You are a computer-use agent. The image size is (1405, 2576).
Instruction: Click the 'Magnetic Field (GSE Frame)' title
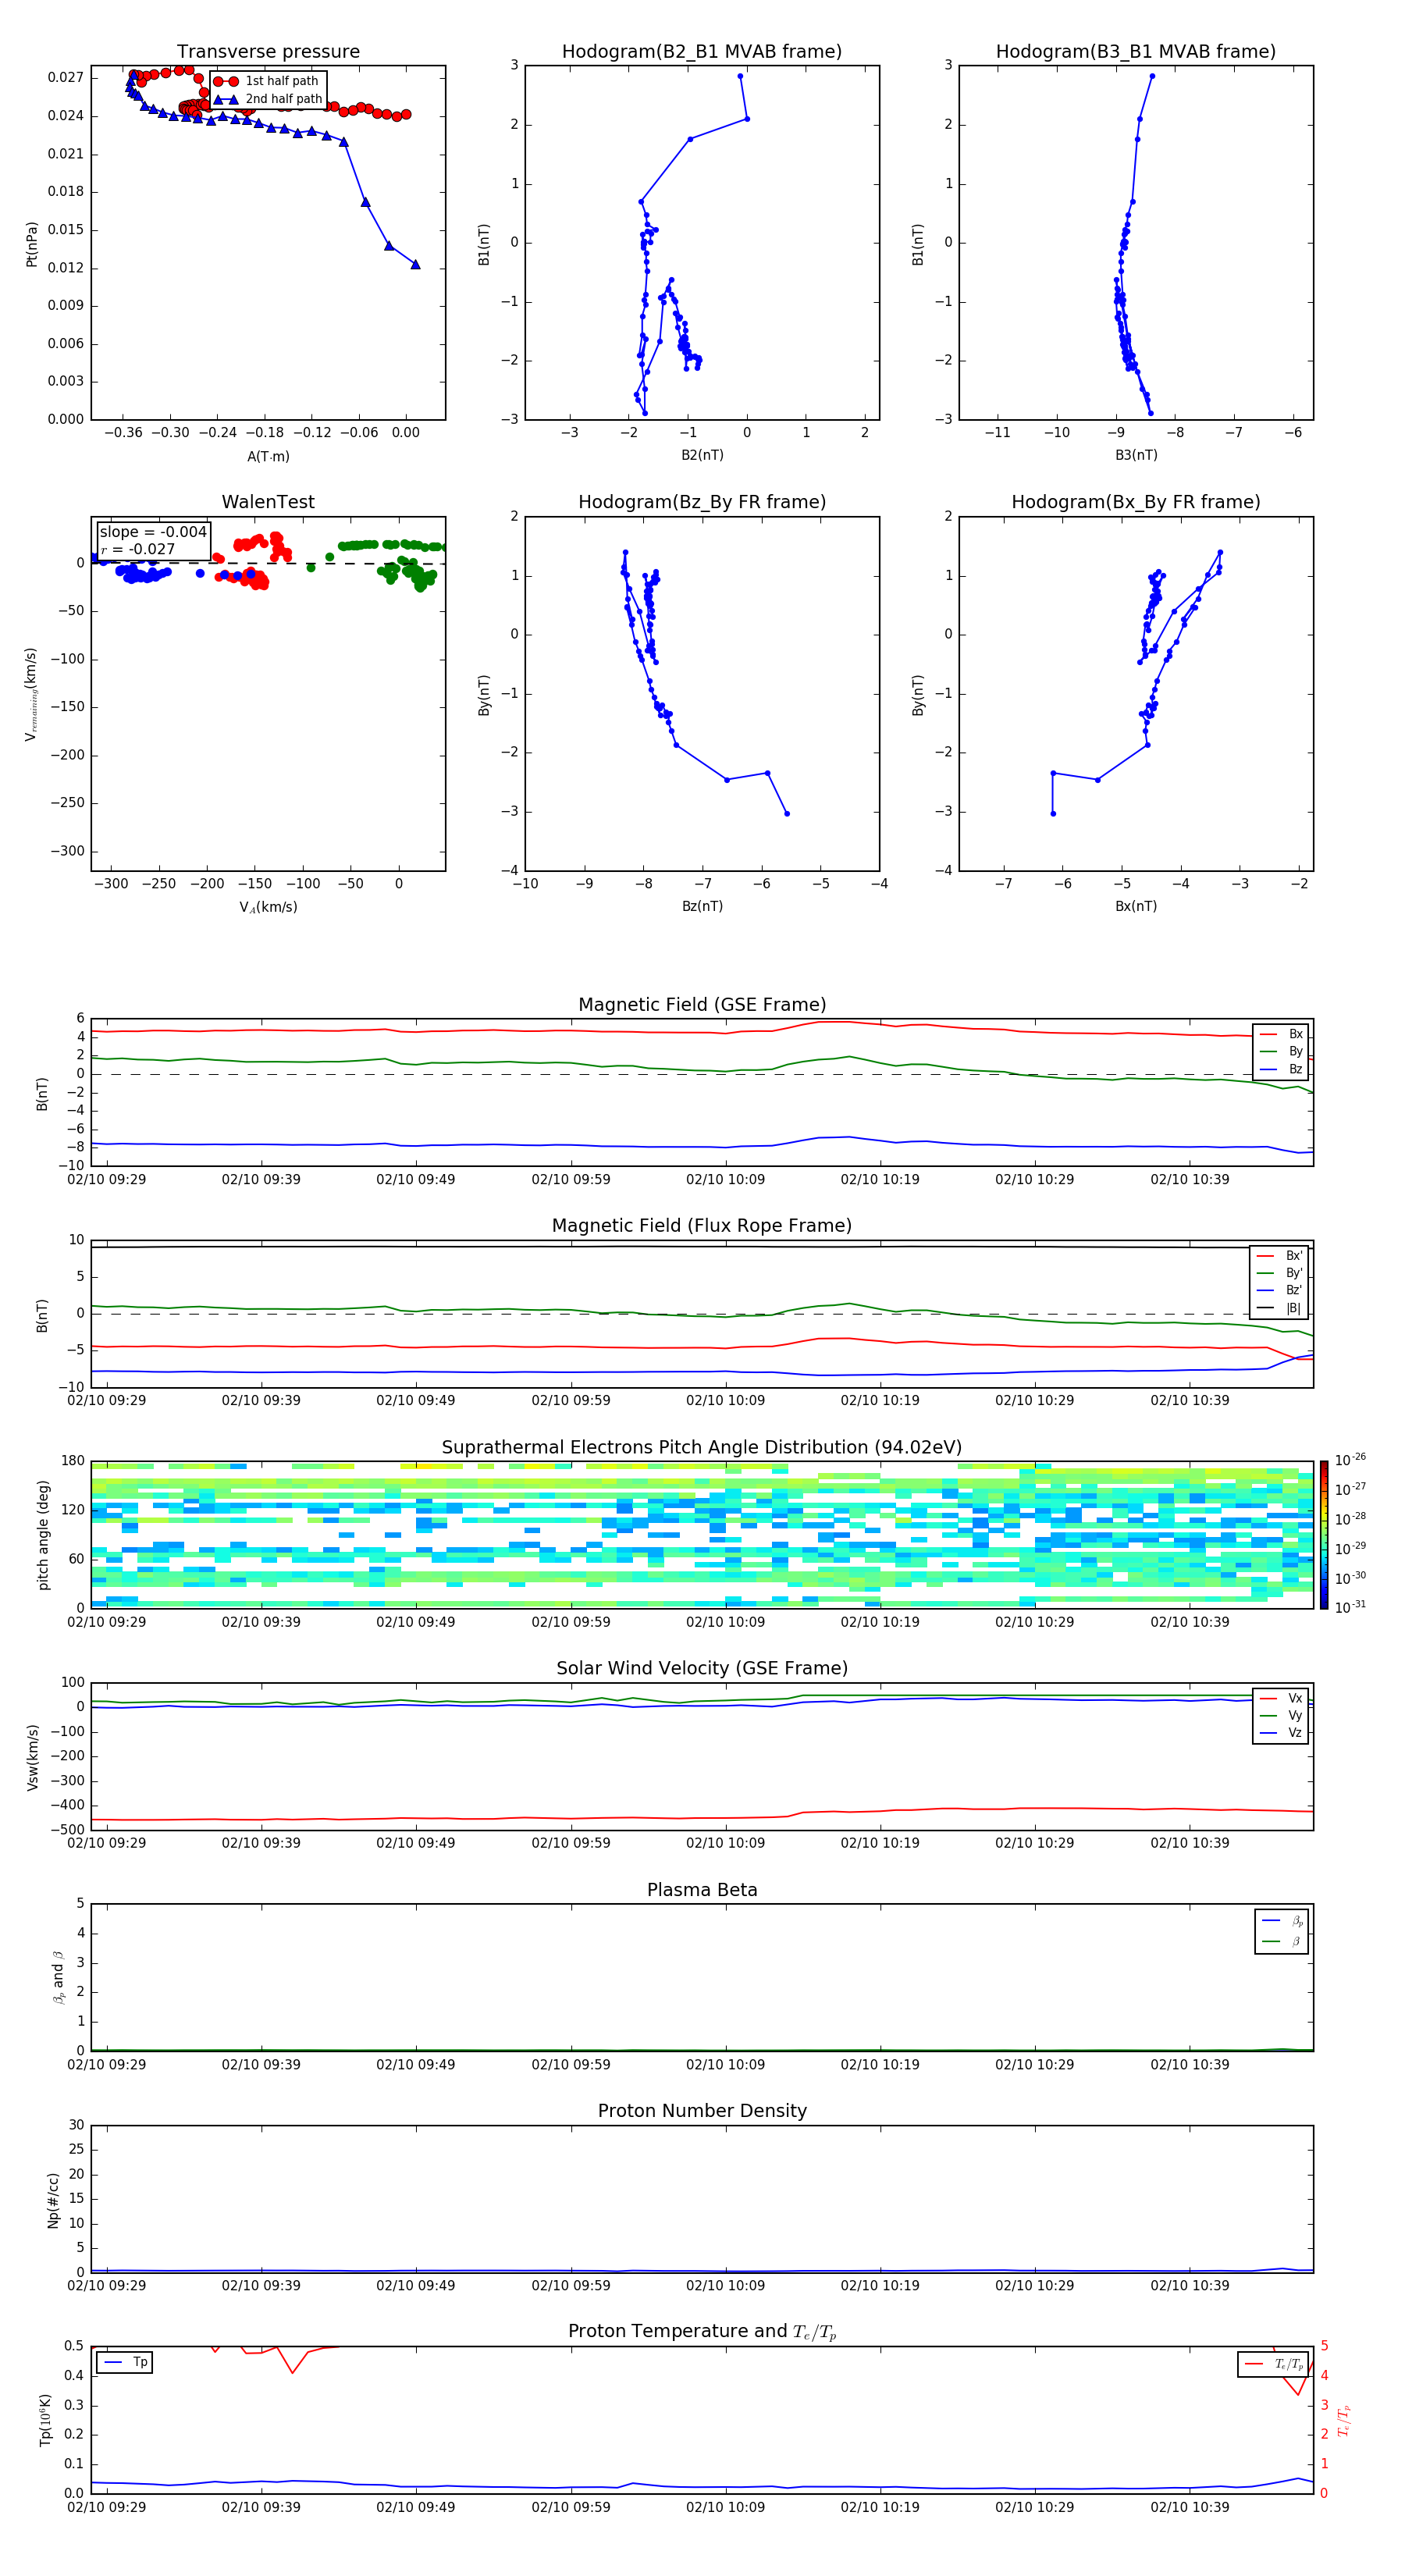pos(702,1005)
